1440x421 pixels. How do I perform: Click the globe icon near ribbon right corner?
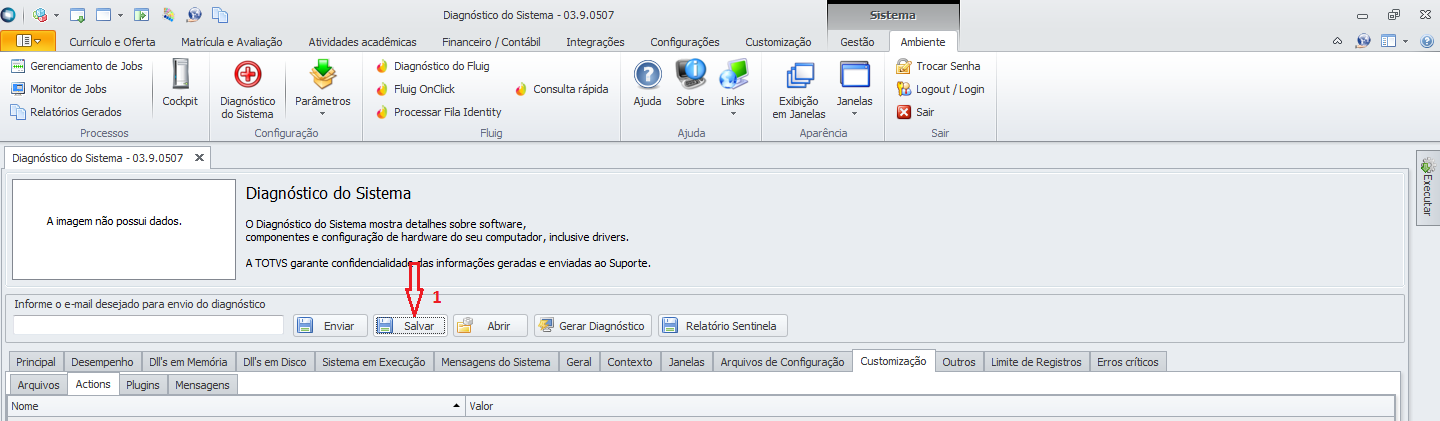point(1363,41)
